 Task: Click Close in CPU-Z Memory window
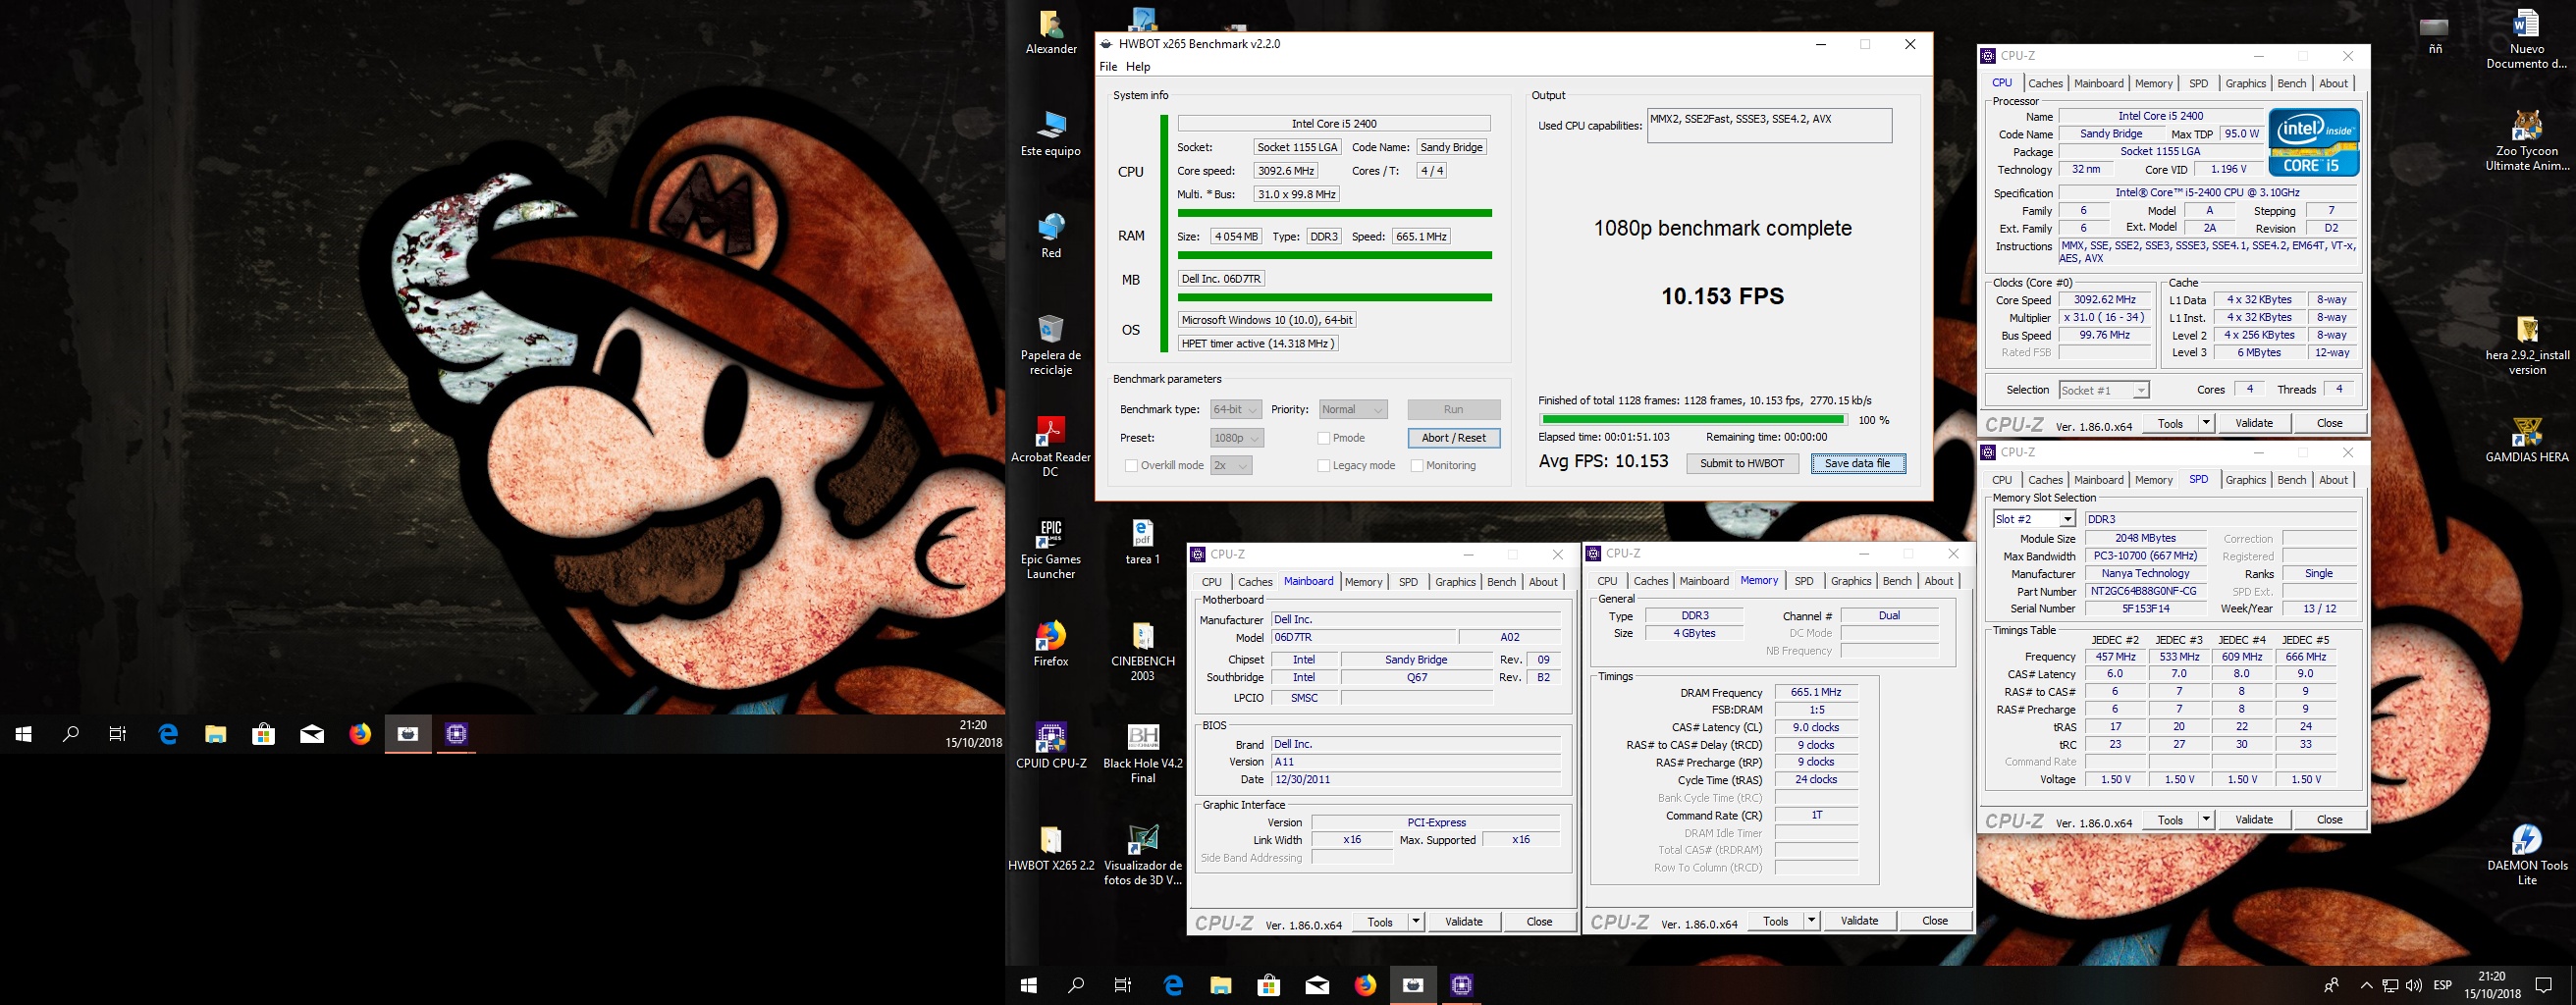pyautogui.click(x=1934, y=921)
